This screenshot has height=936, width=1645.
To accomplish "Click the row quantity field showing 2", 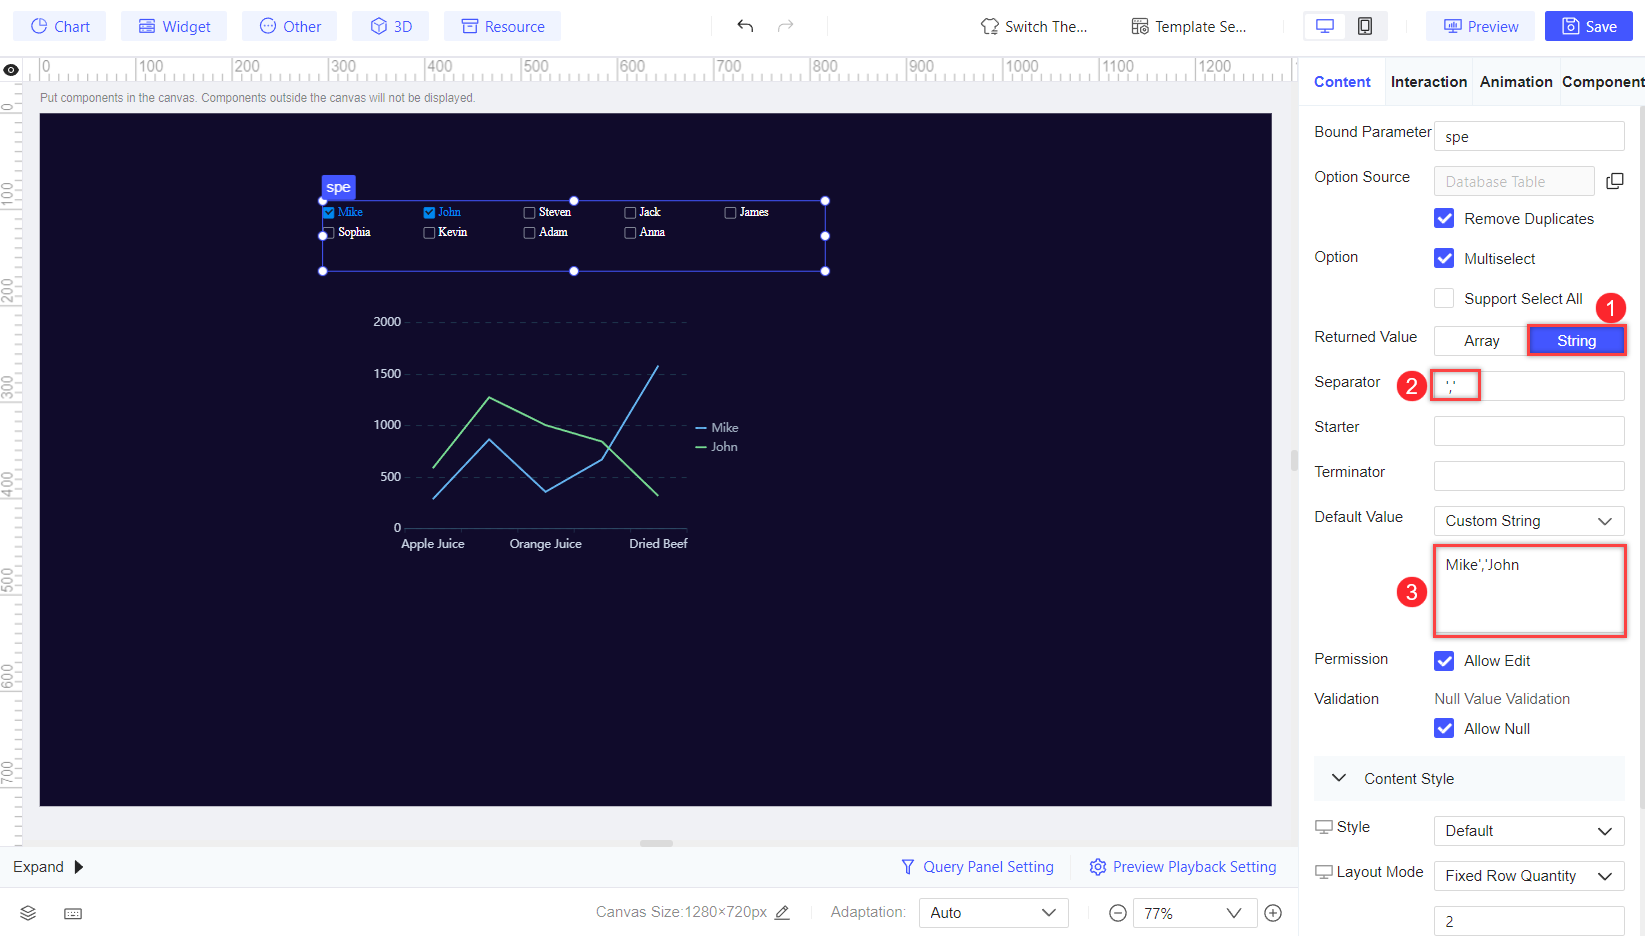I will pos(1529,921).
